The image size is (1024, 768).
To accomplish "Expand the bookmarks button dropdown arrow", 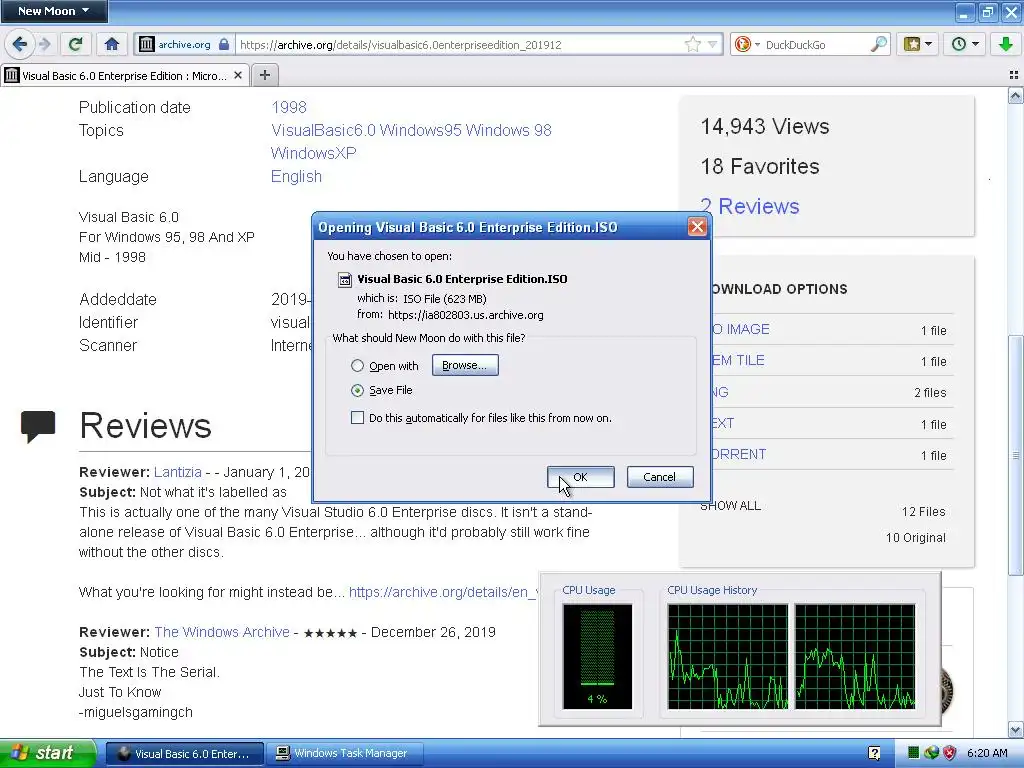I will (928, 44).
